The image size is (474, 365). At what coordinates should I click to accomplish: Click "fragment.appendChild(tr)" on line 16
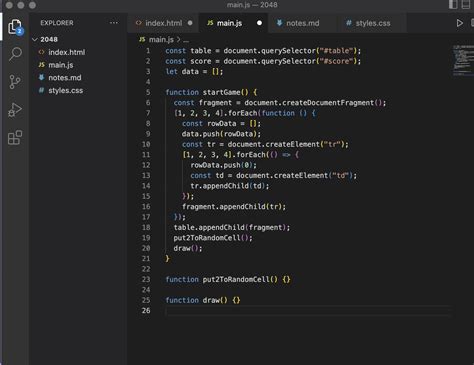[232, 207]
